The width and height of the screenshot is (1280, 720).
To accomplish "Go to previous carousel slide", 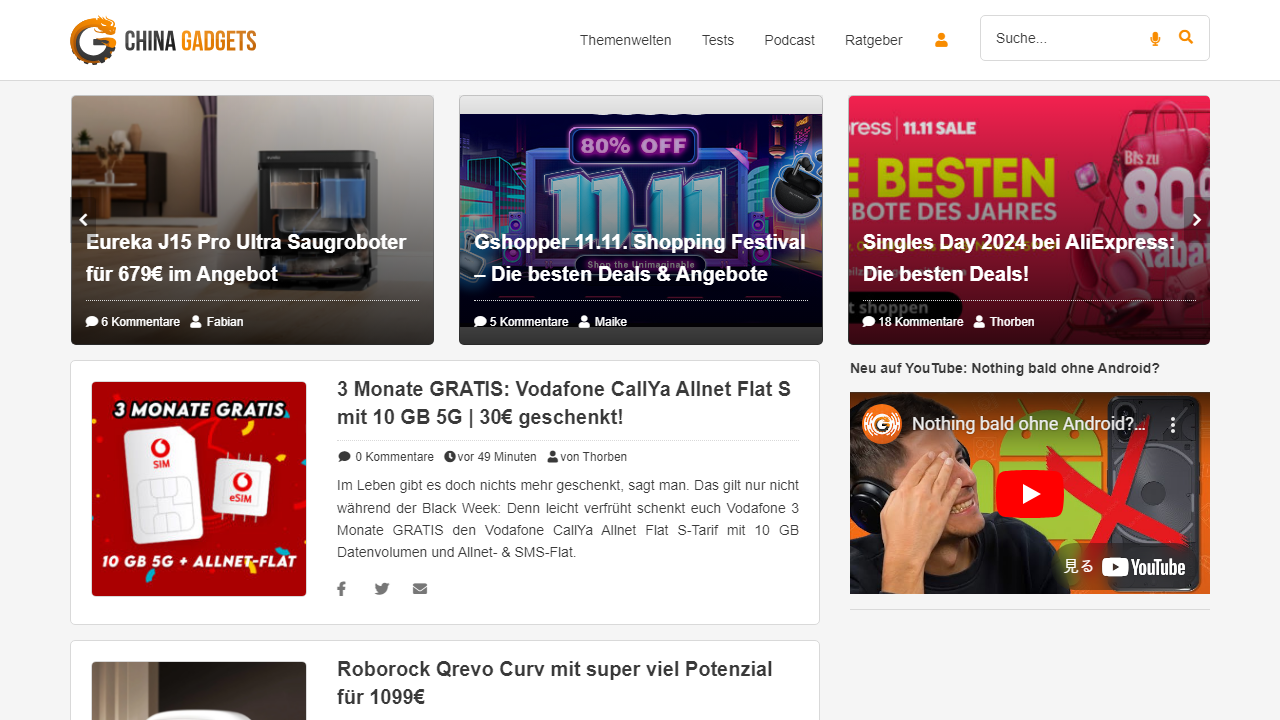I will (x=84, y=220).
